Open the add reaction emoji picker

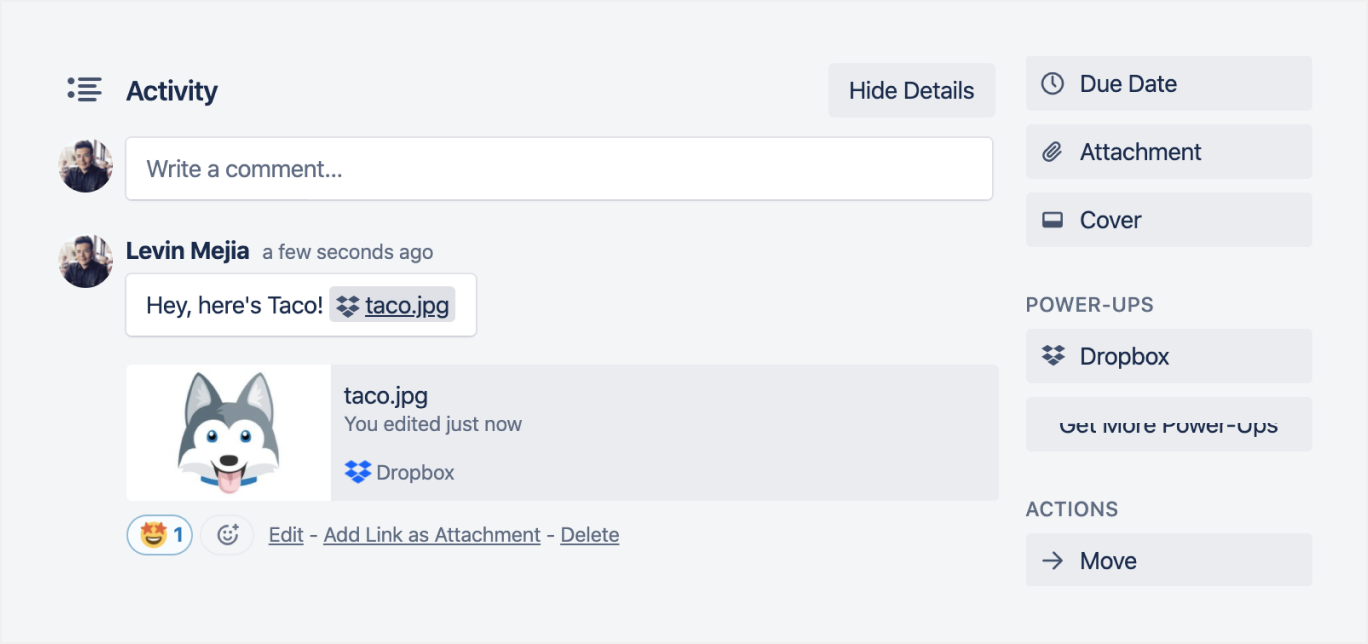tap(227, 535)
